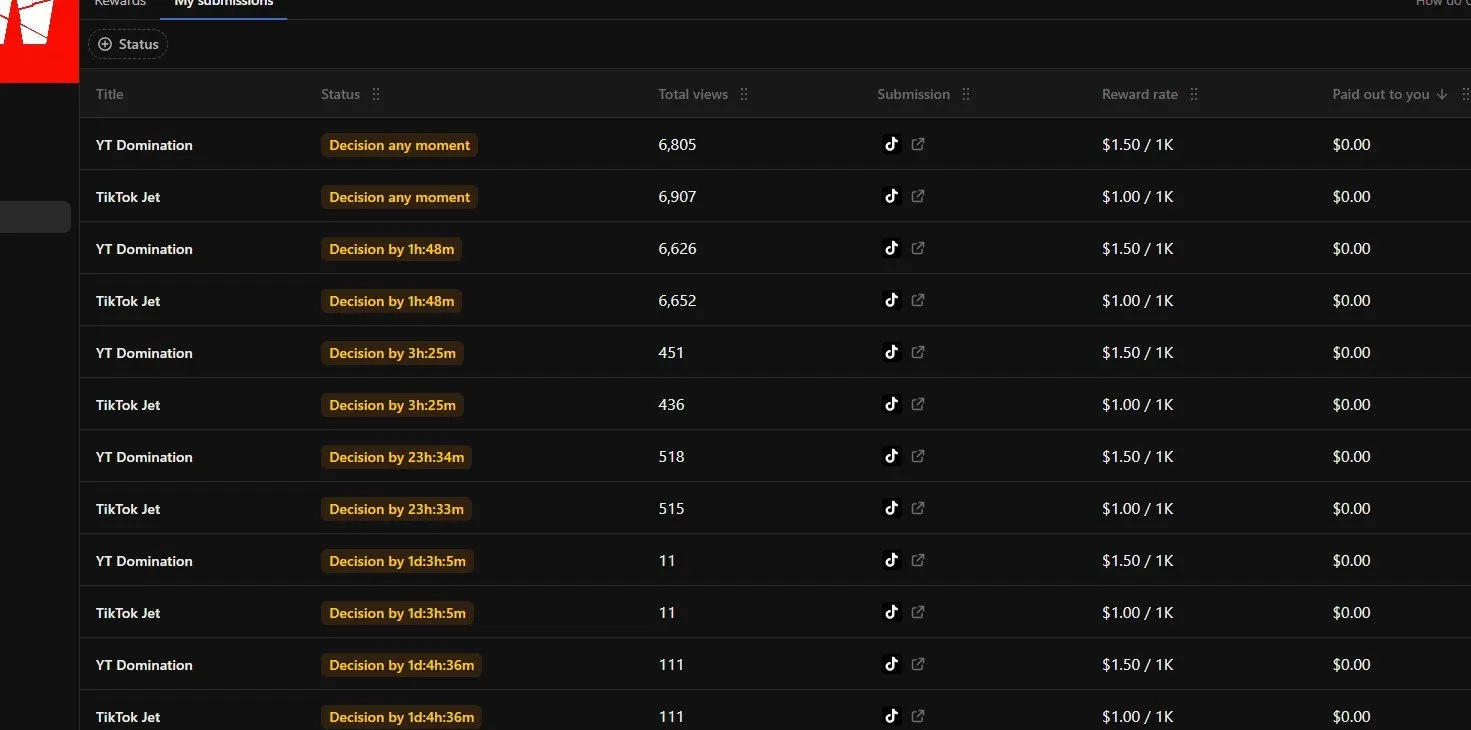Image resolution: width=1471 pixels, height=730 pixels.
Task: Click the TikTok icon in the 436 views row
Action: 892,404
